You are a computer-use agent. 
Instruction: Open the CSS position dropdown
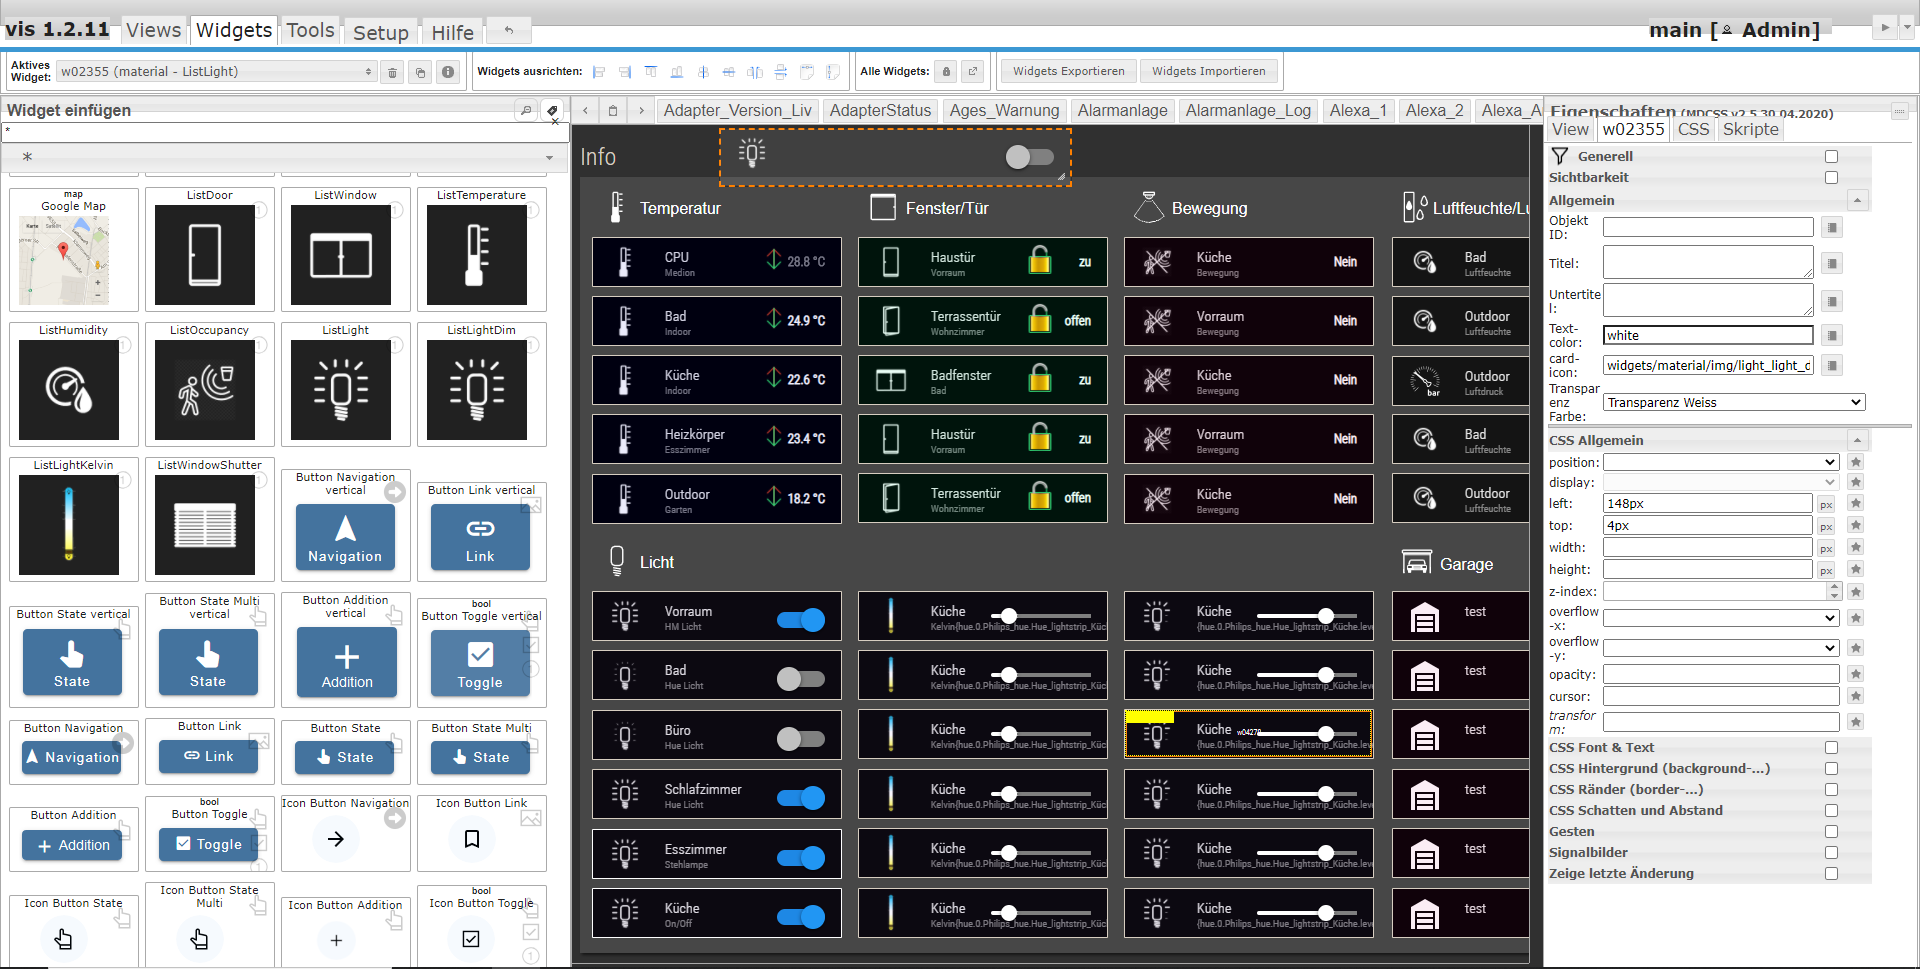pos(1721,463)
